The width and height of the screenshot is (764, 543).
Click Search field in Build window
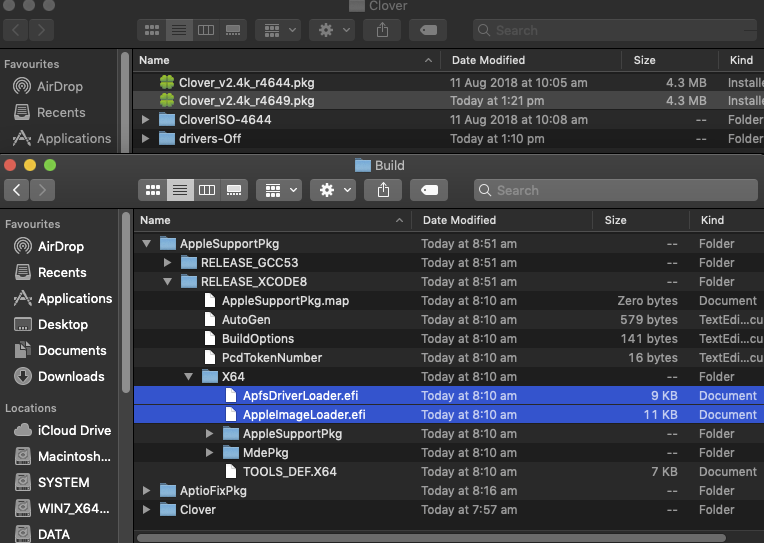[x=615, y=190]
